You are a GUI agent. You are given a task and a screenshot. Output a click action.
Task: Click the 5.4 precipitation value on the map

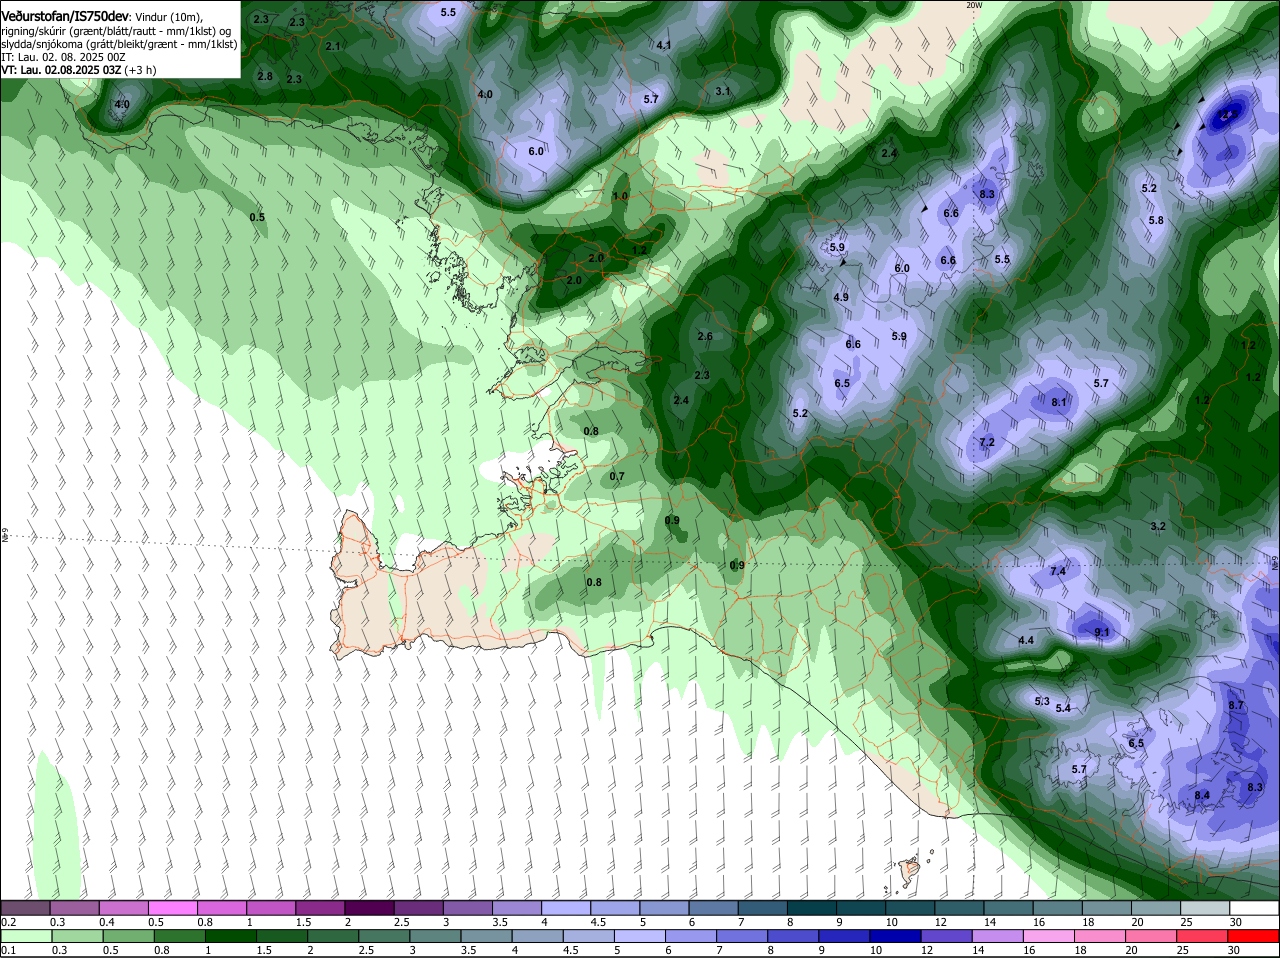tap(1063, 708)
